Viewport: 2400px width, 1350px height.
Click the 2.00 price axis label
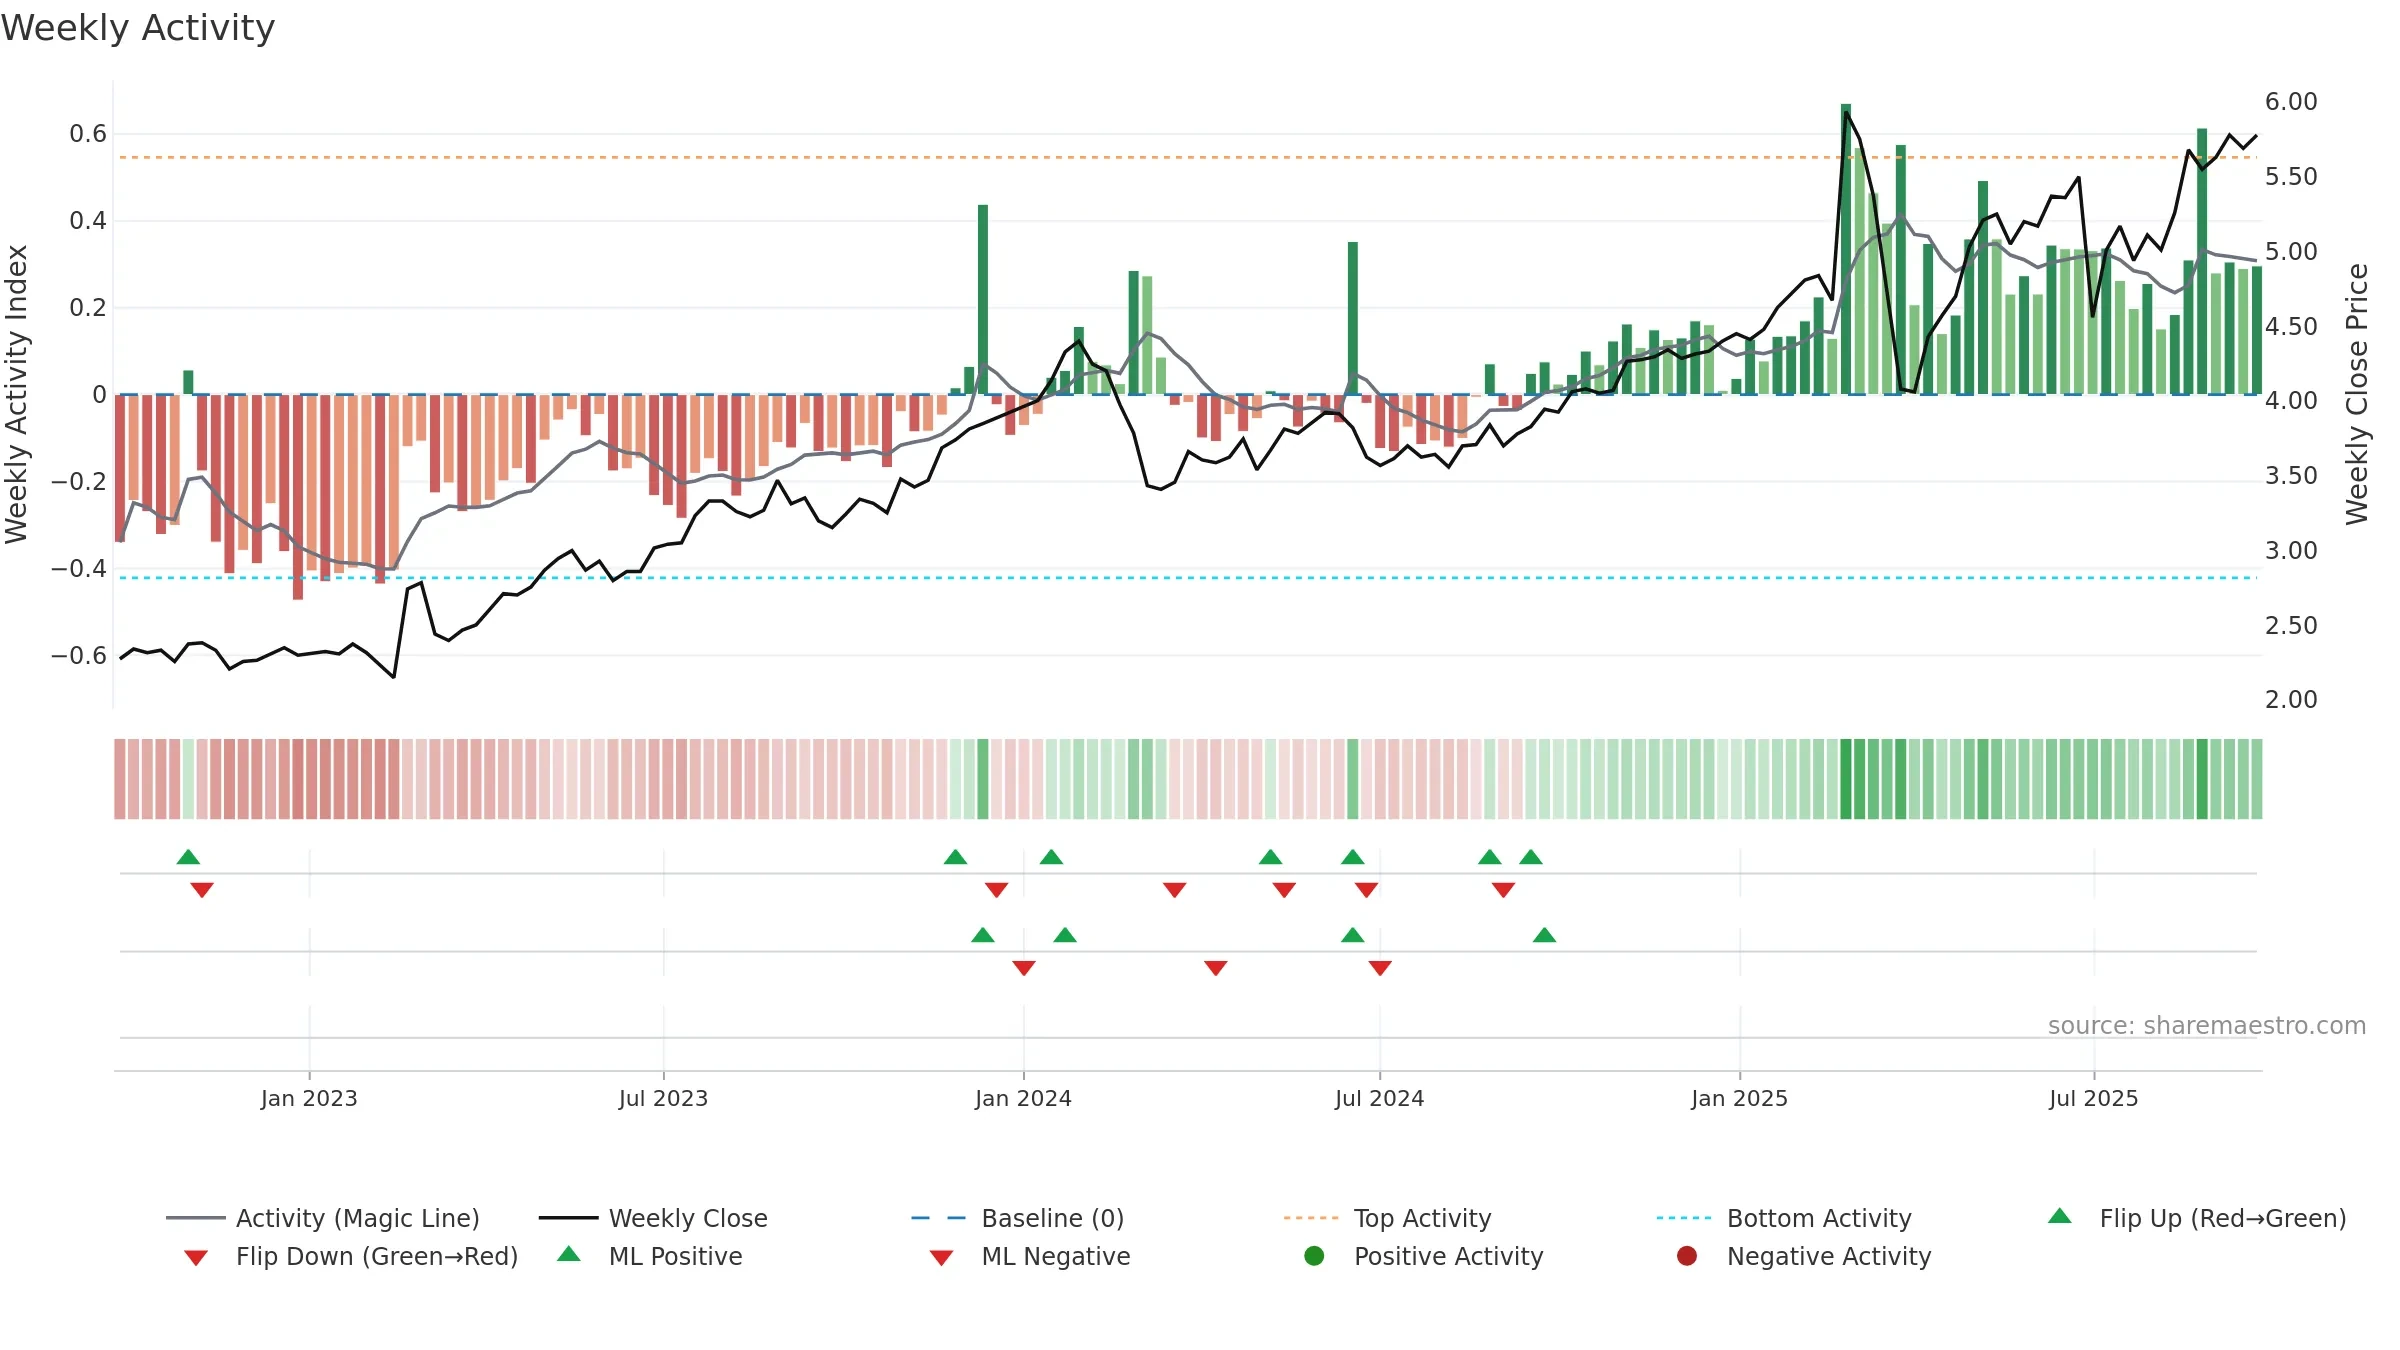click(2291, 700)
